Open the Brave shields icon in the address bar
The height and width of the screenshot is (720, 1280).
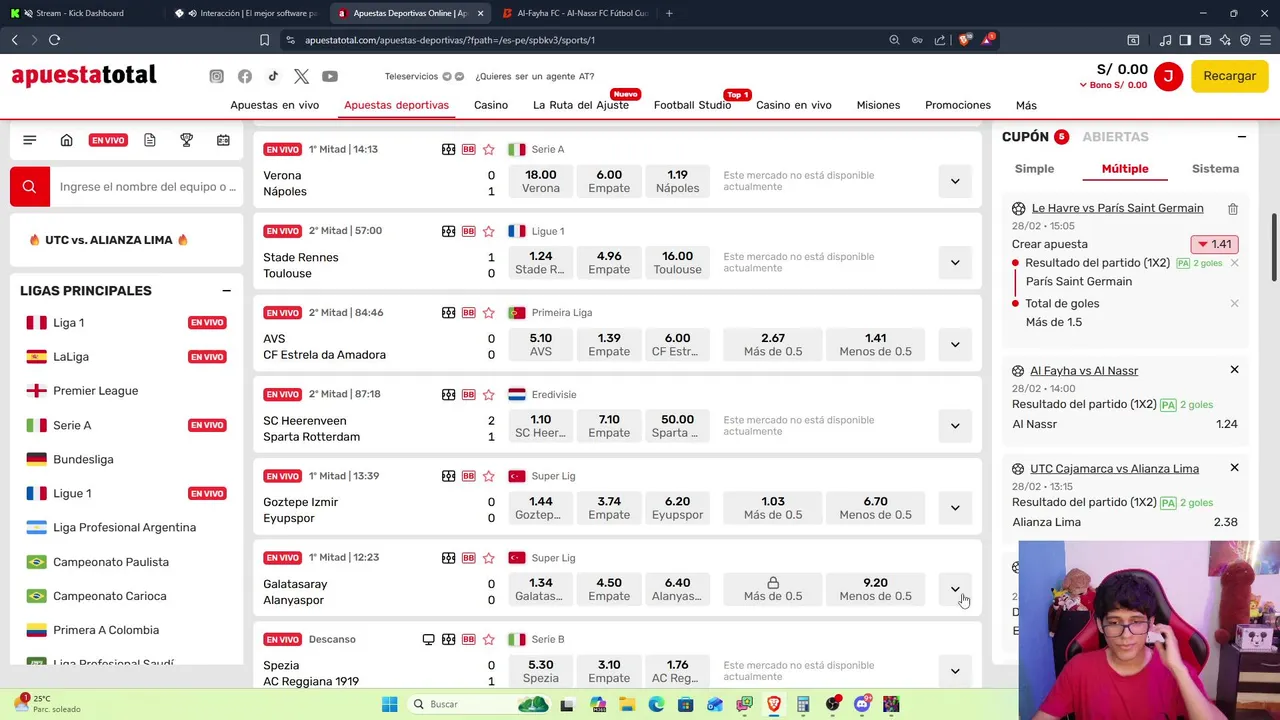click(964, 40)
